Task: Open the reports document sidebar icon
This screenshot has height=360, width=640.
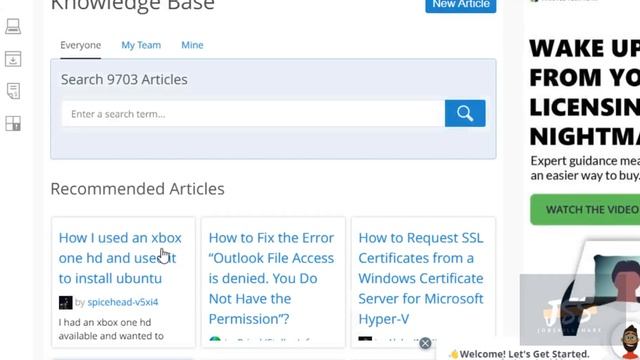Action: pyautogui.click(x=13, y=91)
